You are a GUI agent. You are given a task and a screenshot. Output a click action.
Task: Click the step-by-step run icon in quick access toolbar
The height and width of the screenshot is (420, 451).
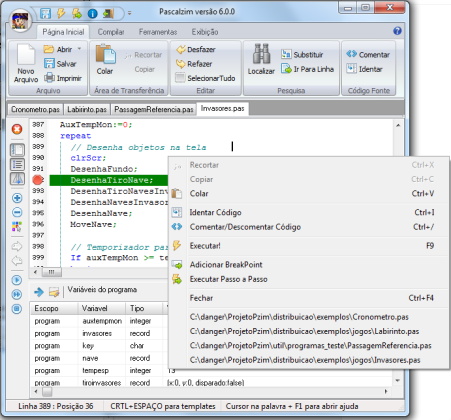coord(77,13)
